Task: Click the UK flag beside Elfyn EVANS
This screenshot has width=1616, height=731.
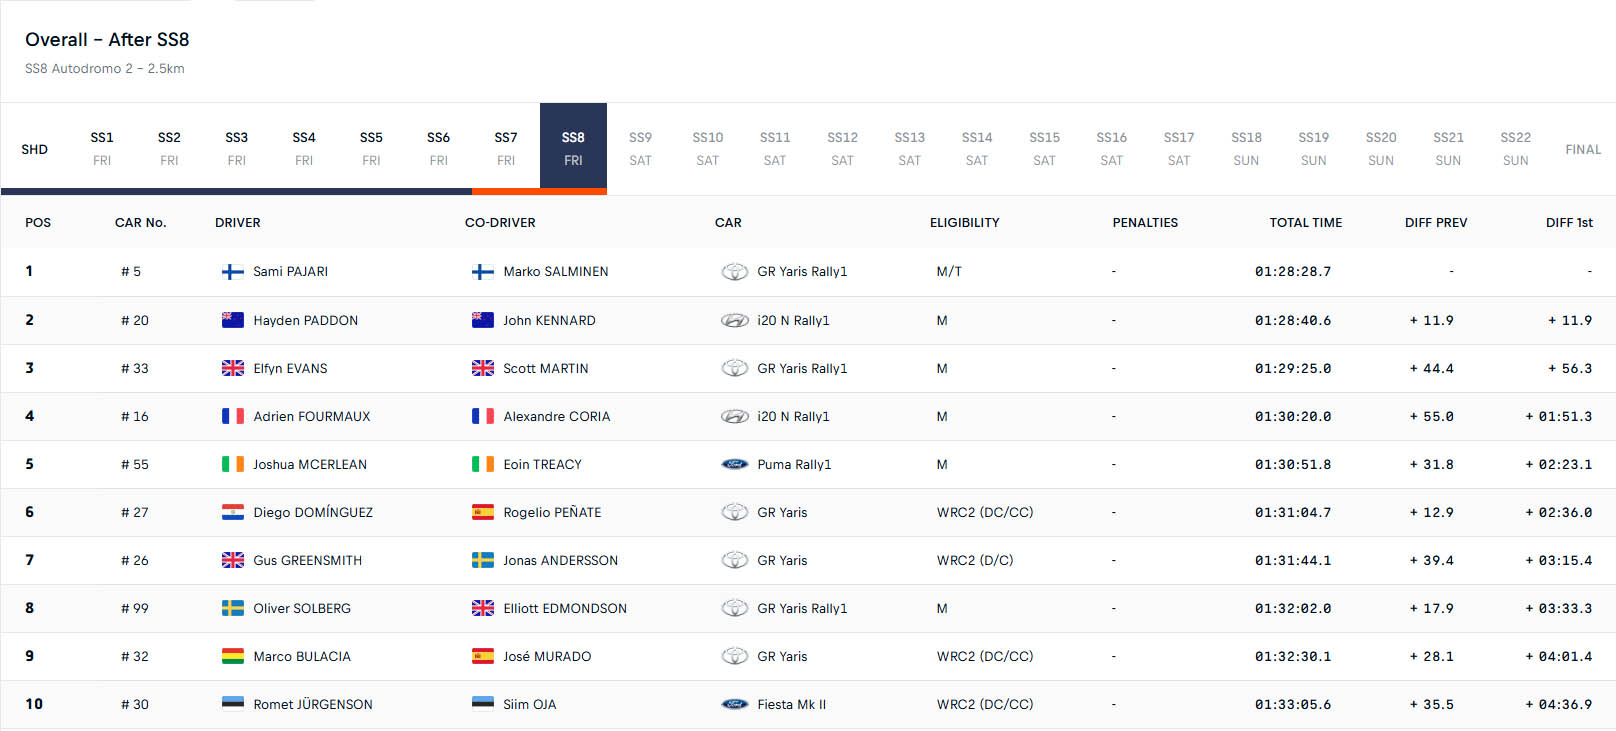Action: (x=233, y=368)
